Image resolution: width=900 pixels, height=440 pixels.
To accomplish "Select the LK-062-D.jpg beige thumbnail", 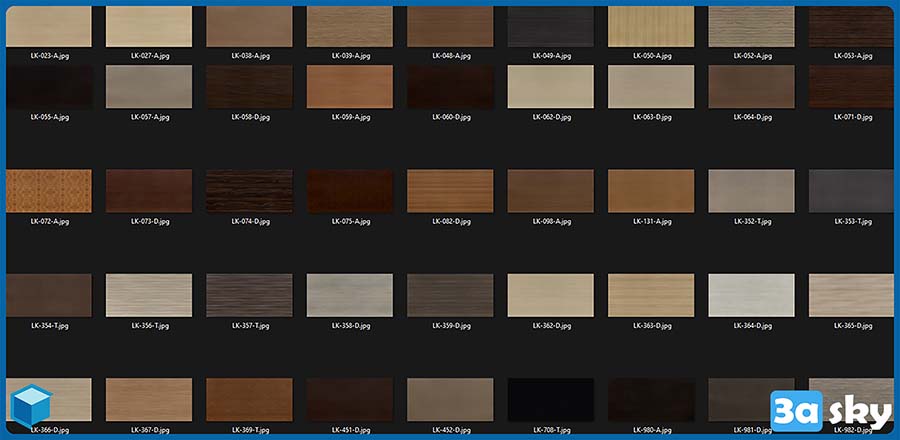I will (551, 87).
